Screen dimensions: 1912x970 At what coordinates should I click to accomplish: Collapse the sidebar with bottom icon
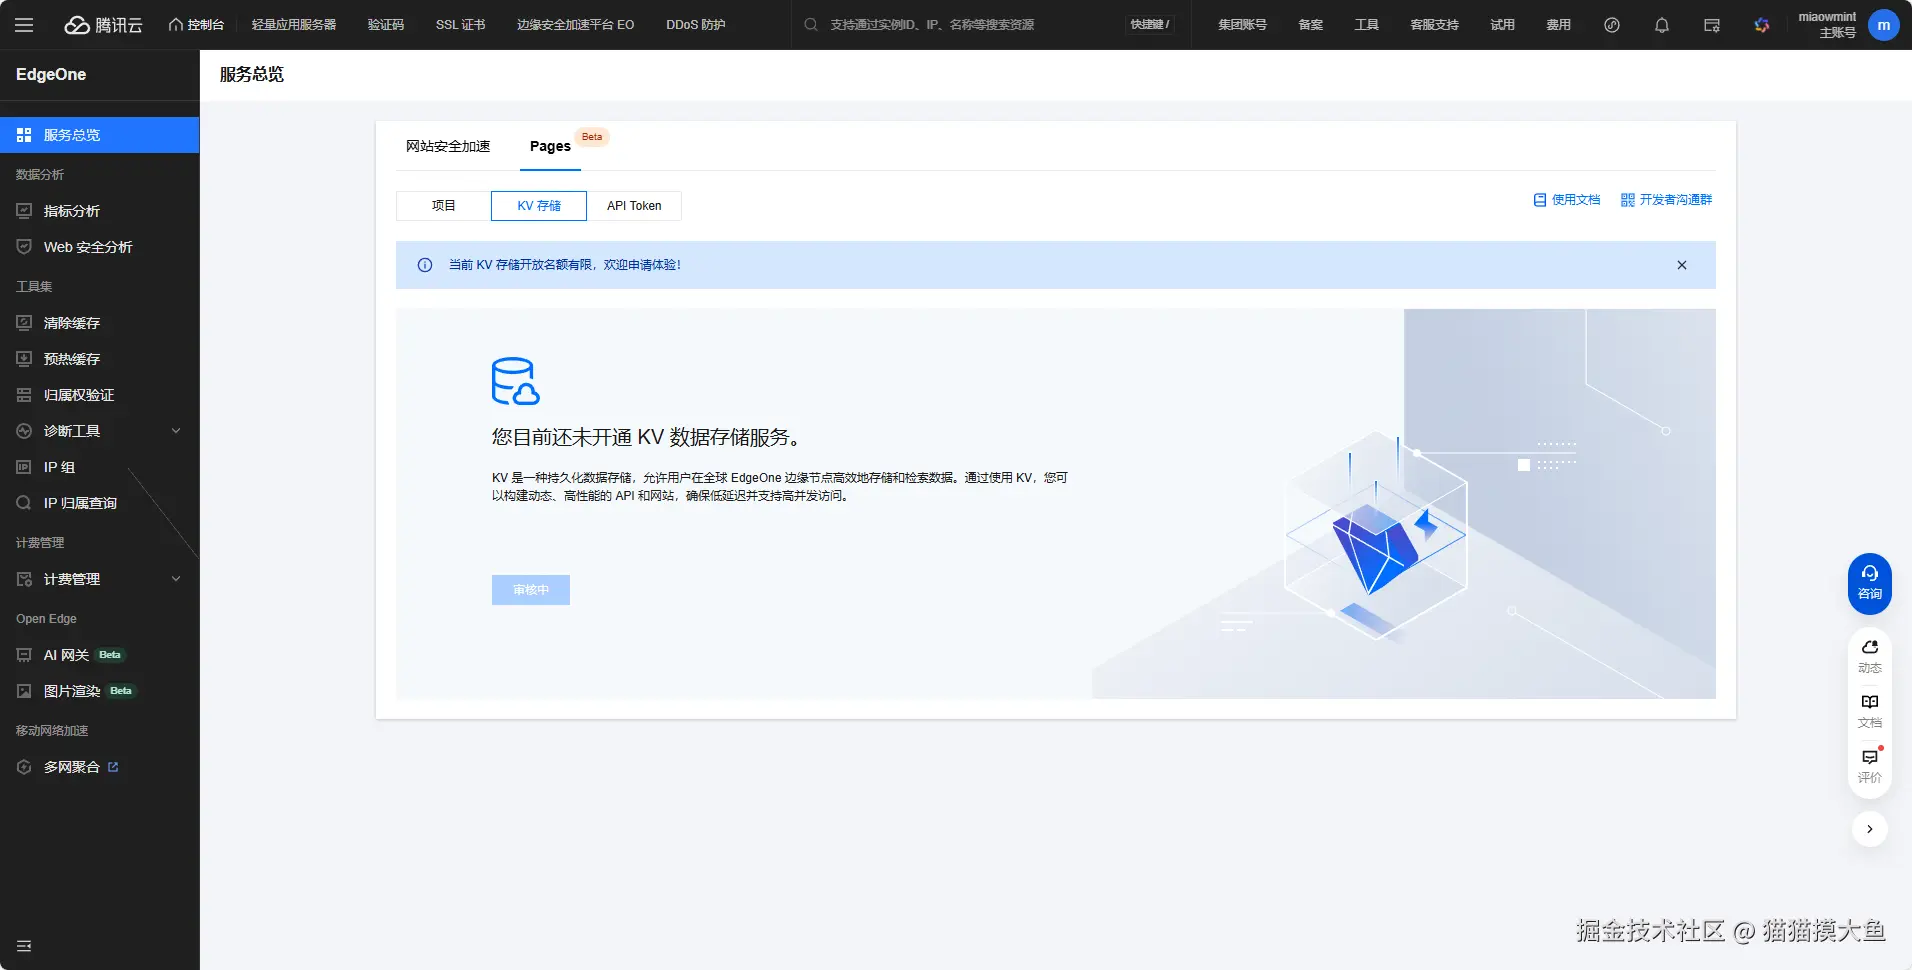pos(24,946)
